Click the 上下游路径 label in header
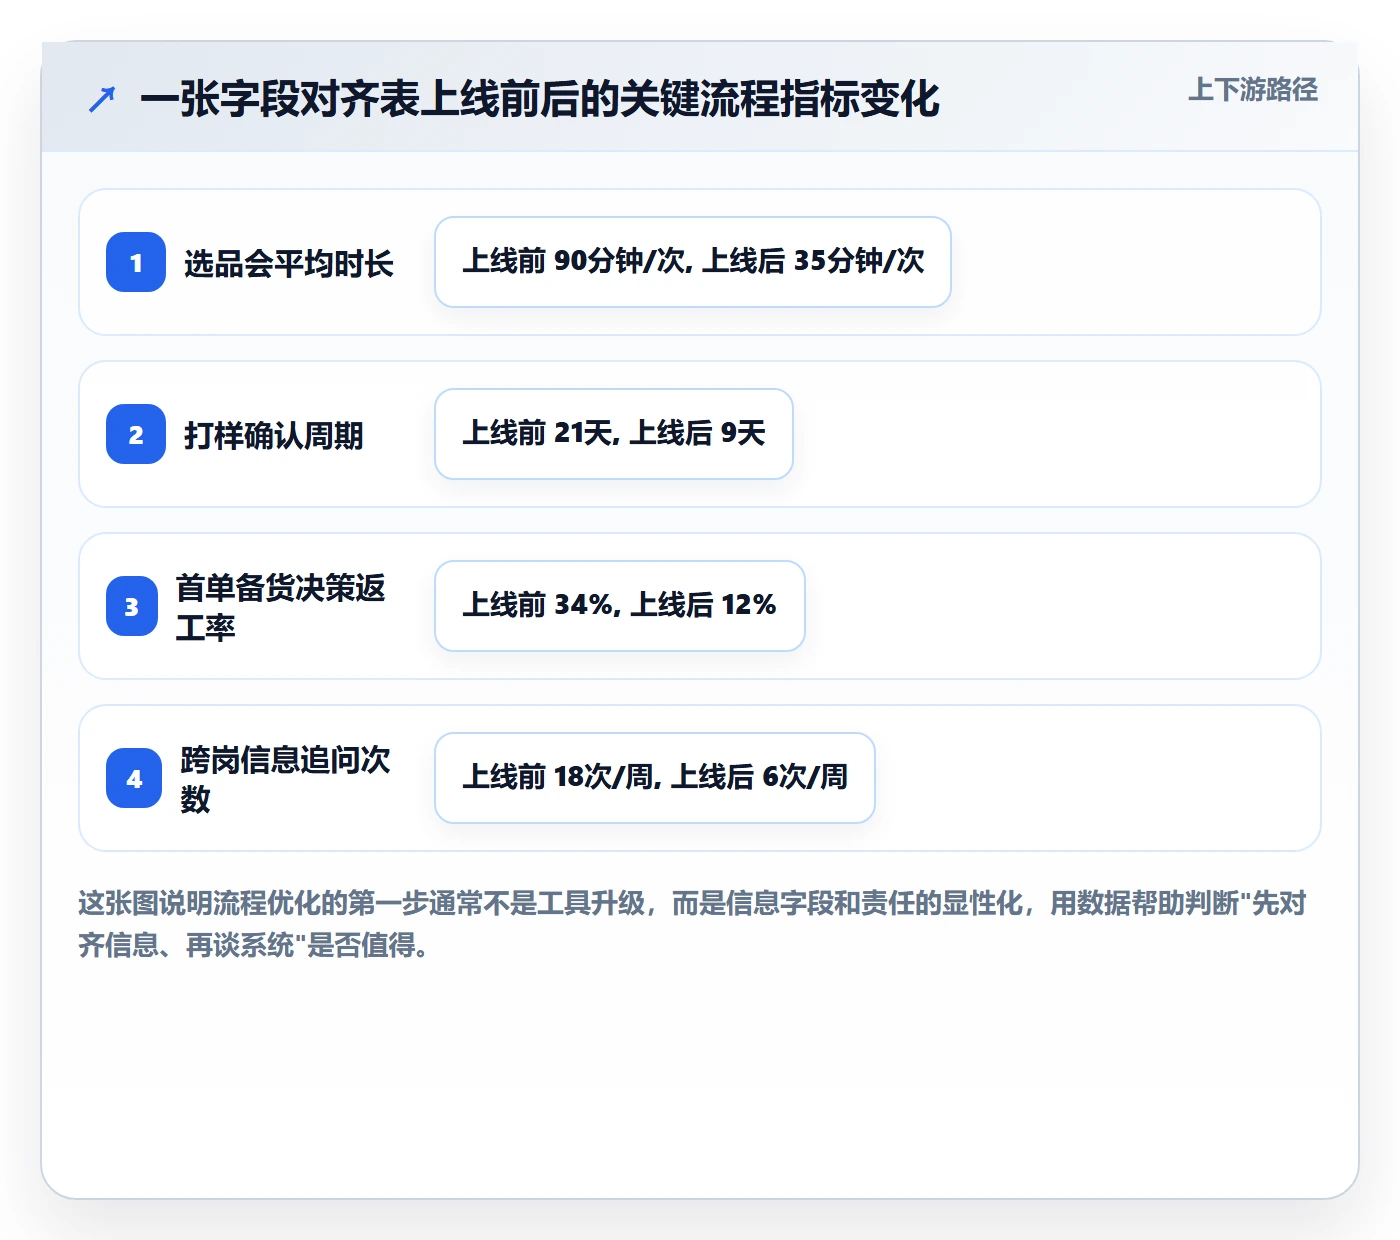The image size is (1400, 1240). point(1253,90)
